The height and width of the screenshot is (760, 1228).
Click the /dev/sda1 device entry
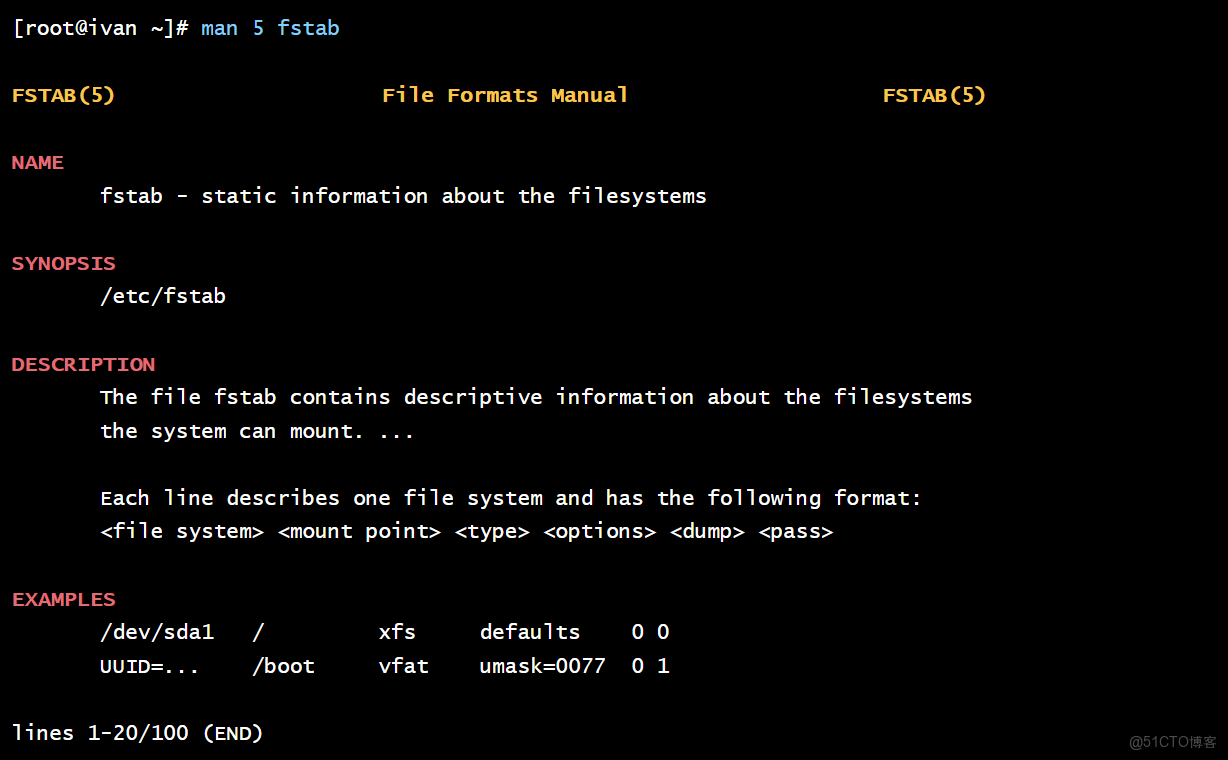coord(157,633)
